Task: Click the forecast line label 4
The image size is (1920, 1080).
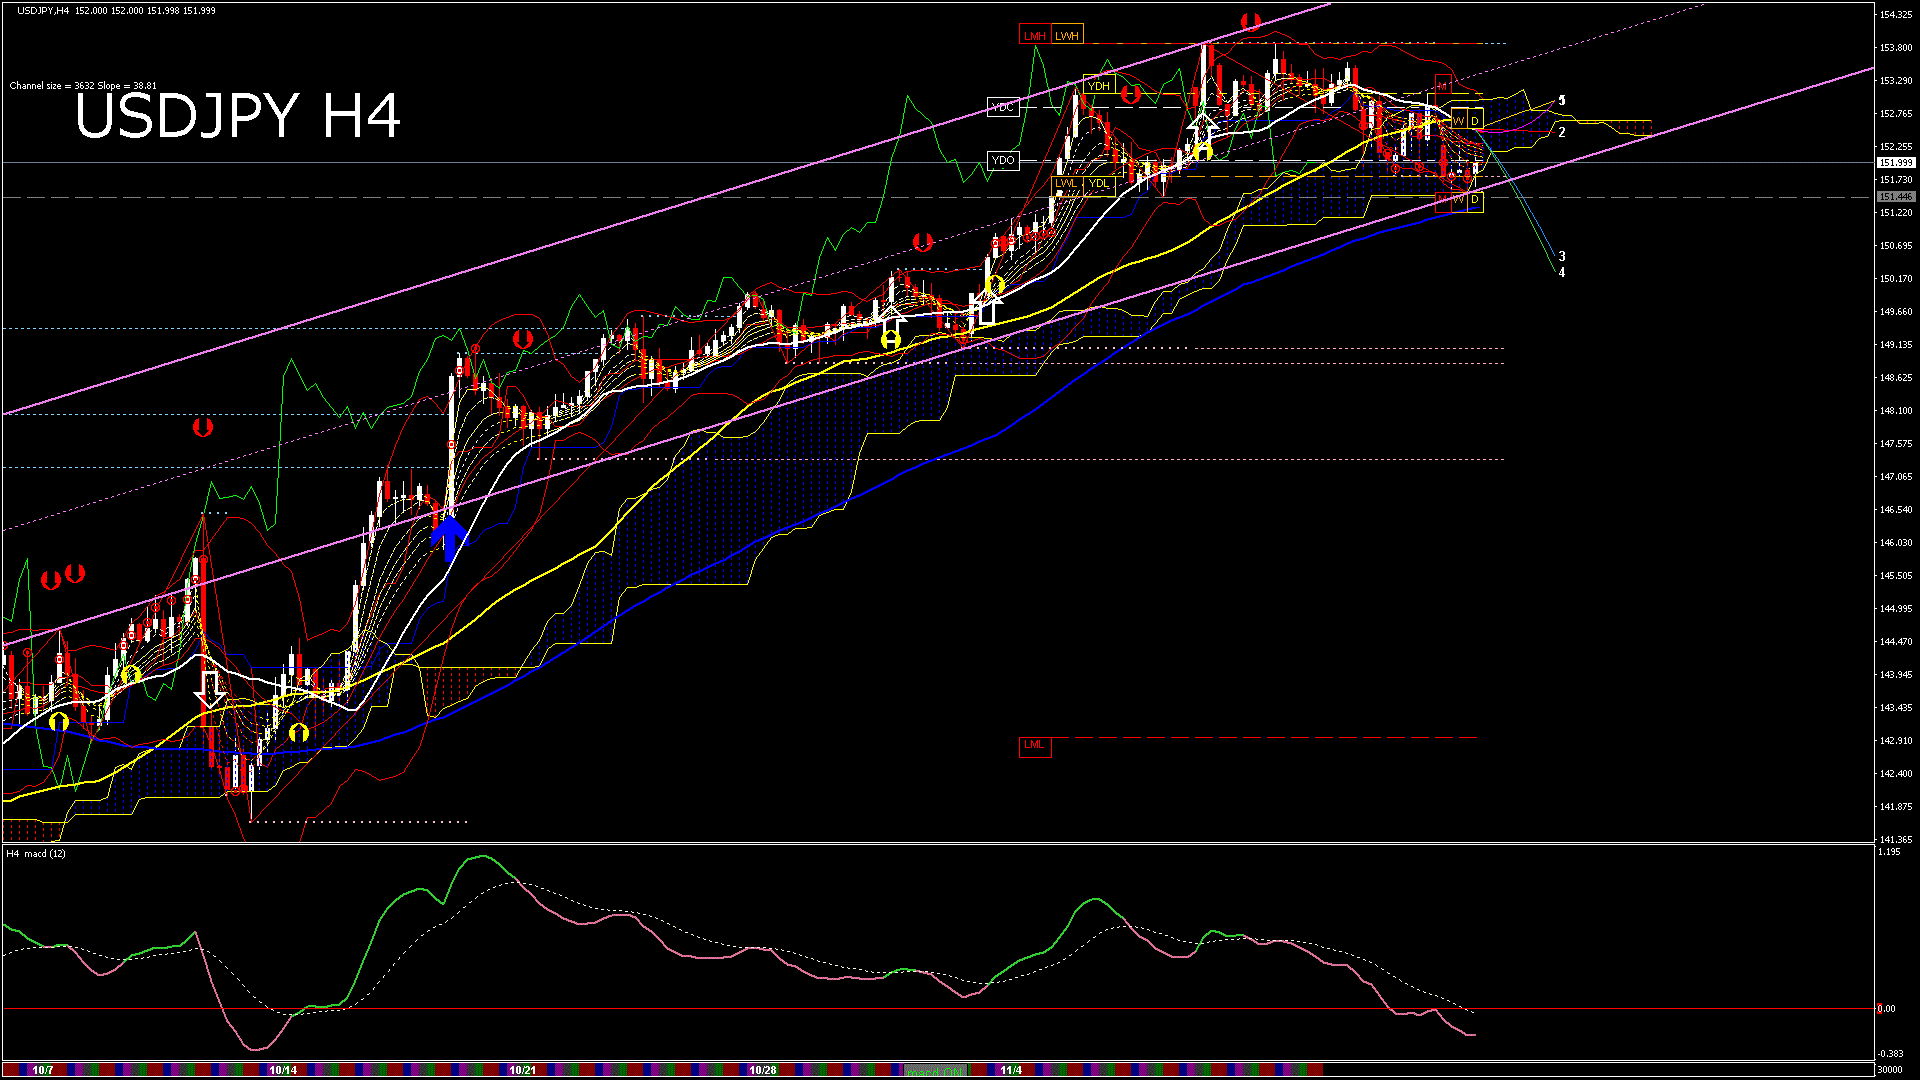Action: (x=1562, y=273)
